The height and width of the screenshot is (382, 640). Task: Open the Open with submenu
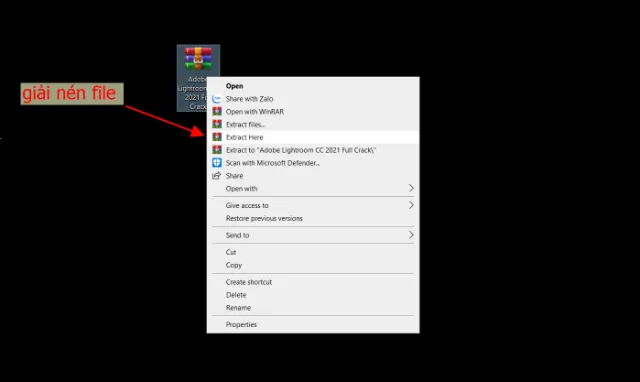[313, 189]
